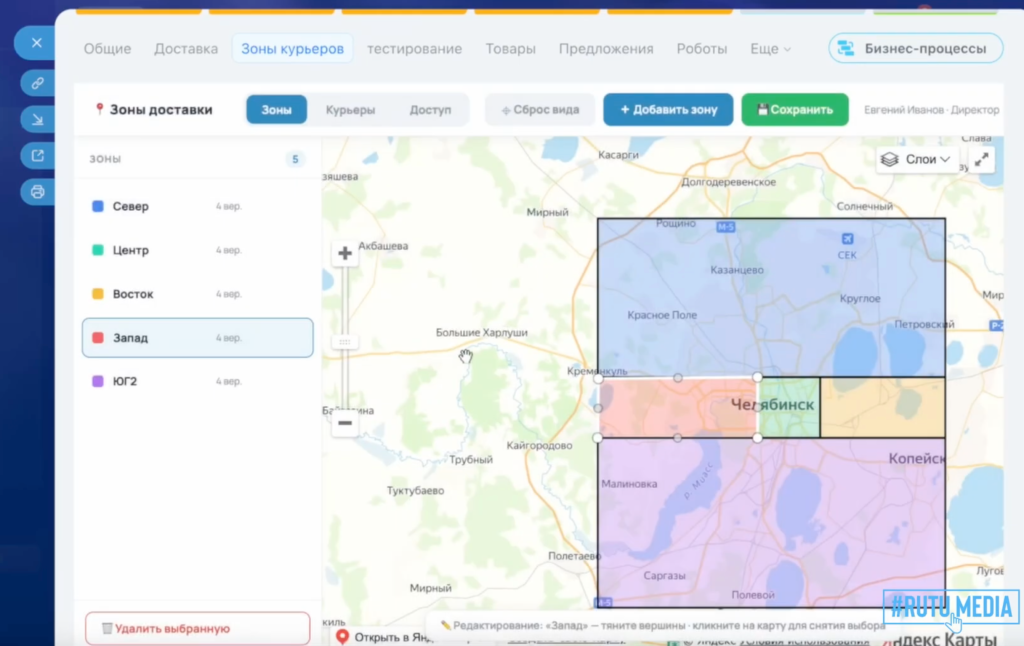The width and height of the screenshot is (1024, 646).
Task: Open the Доставка tab
Action: pyautogui.click(x=186, y=49)
